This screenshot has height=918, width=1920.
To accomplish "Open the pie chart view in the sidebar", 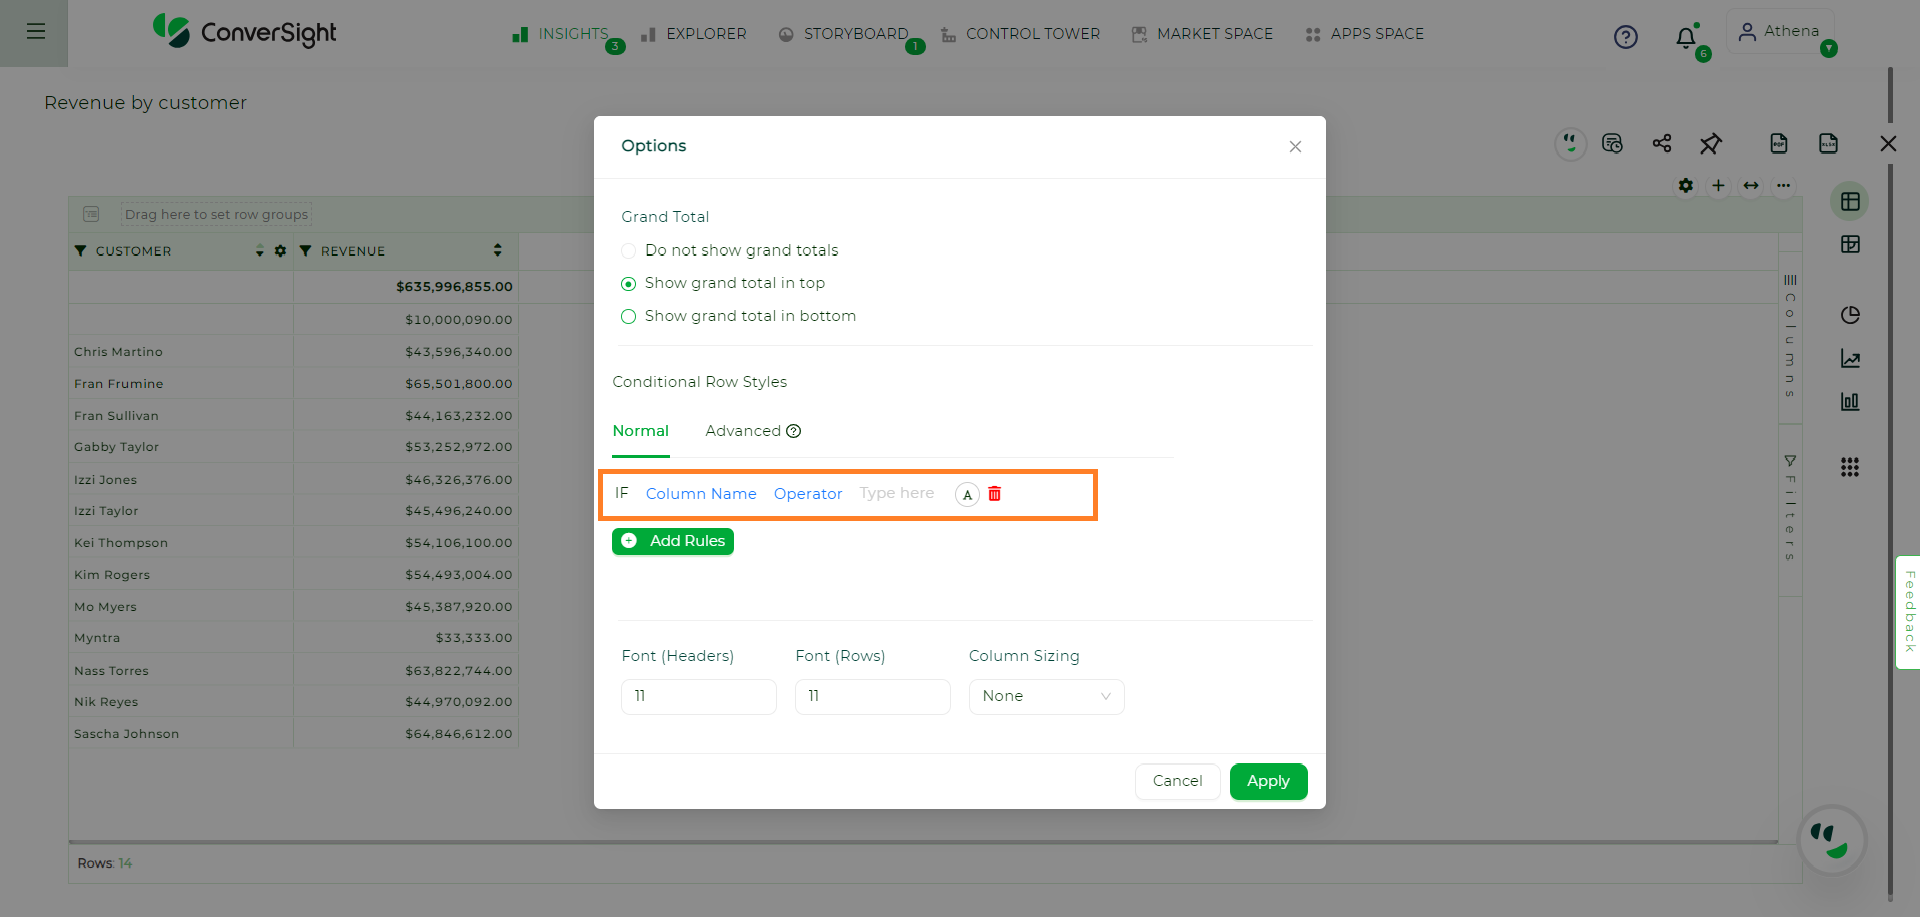I will click(x=1850, y=315).
